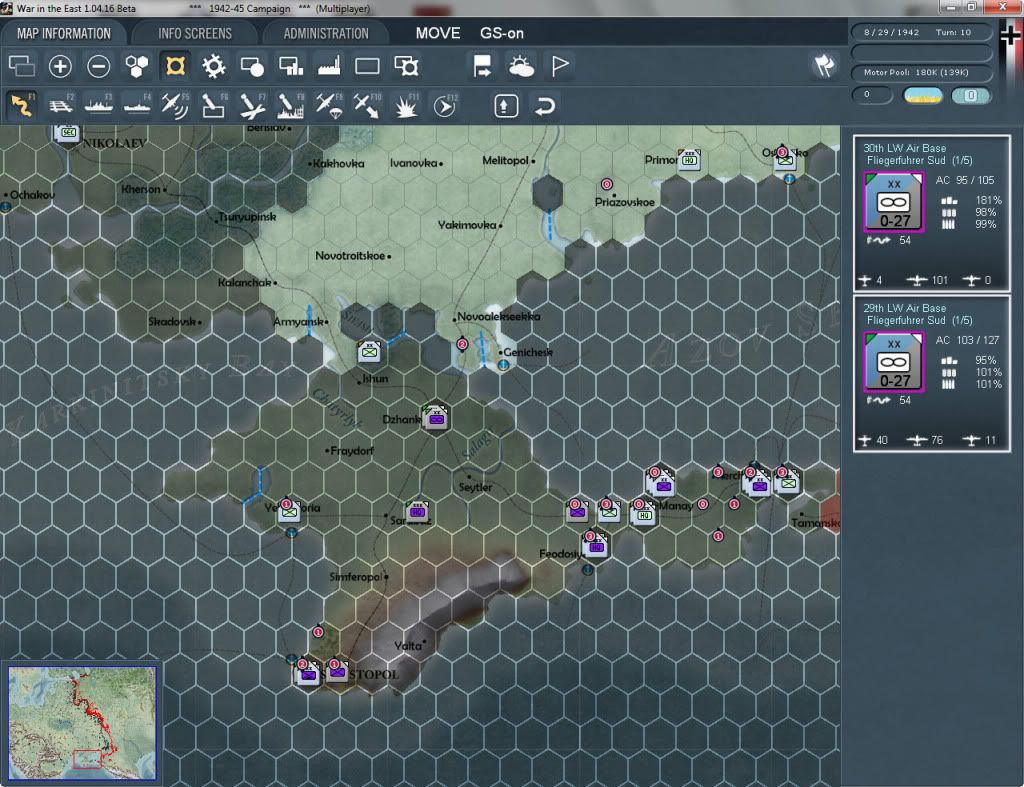Click the boxed up-arrow icon
This screenshot has height=787, width=1024.
506,105
